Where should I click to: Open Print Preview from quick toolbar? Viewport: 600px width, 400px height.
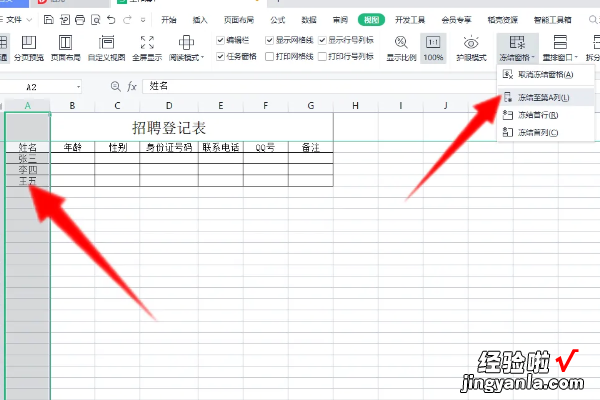[96, 20]
